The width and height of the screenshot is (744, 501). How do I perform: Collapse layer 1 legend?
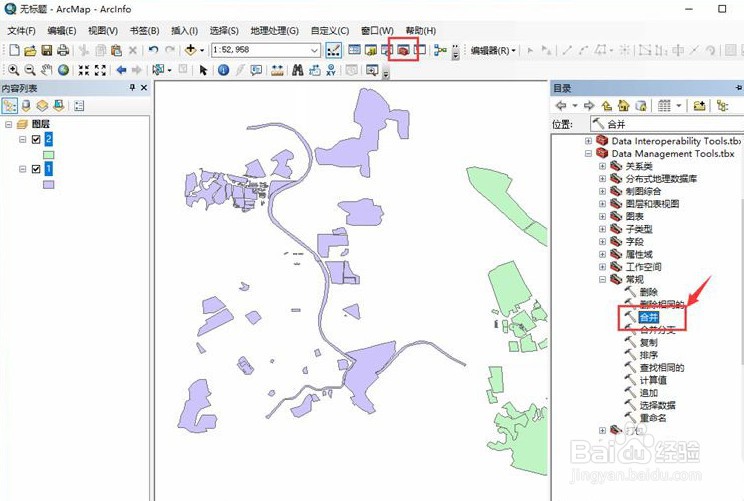(x=22, y=169)
